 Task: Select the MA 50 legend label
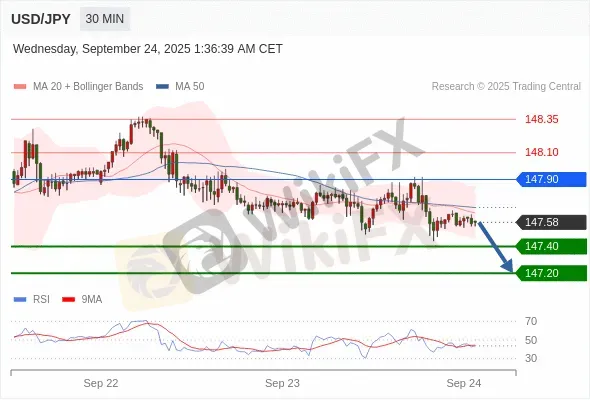[x=190, y=87]
